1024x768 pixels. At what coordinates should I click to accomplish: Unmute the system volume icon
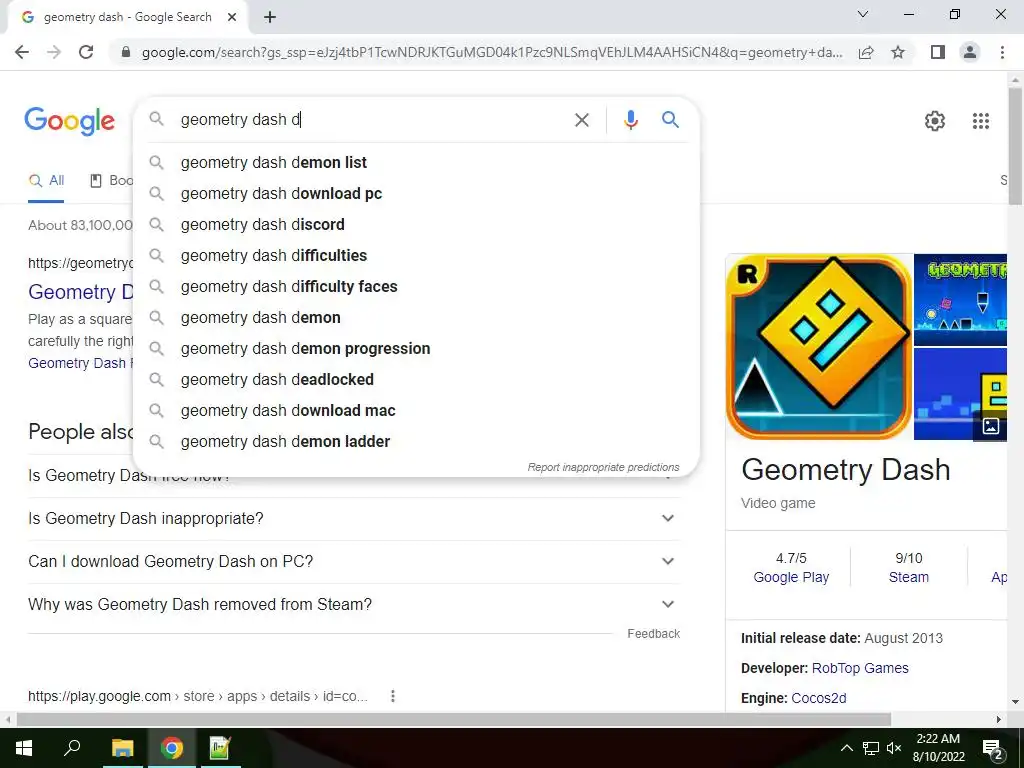[x=894, y=748]
